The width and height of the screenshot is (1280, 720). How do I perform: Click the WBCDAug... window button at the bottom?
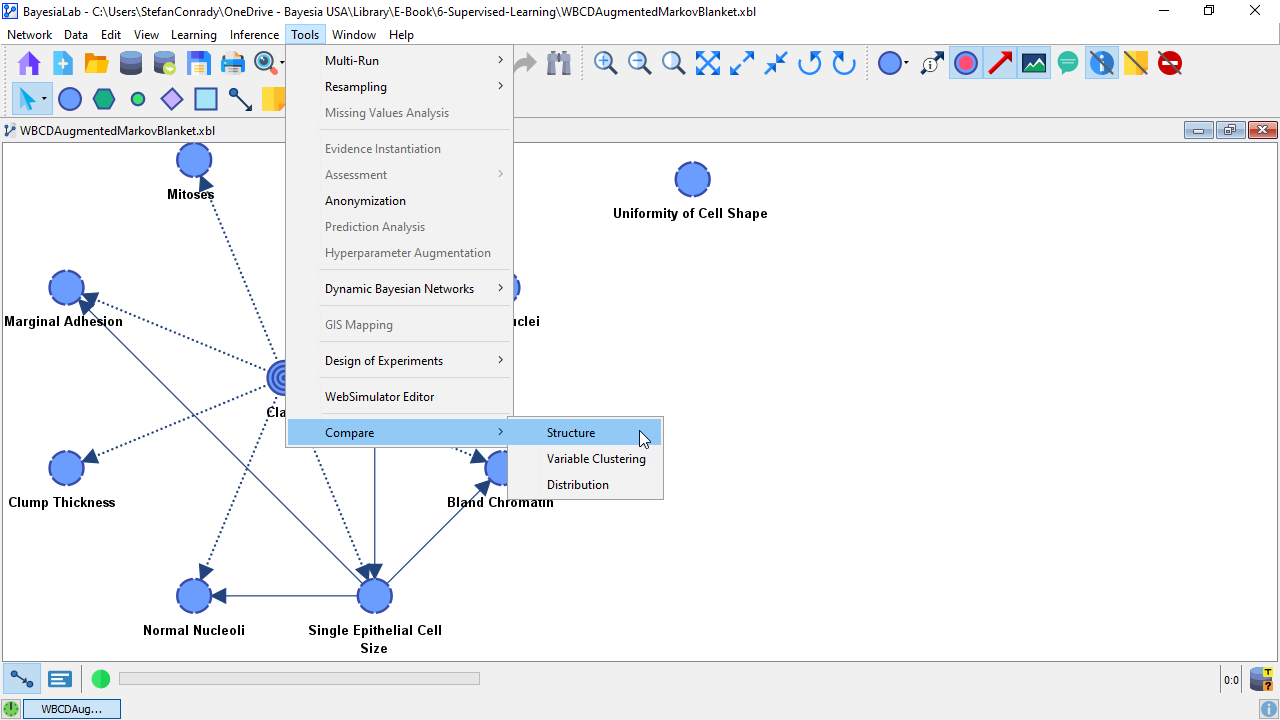coord(72,709)
